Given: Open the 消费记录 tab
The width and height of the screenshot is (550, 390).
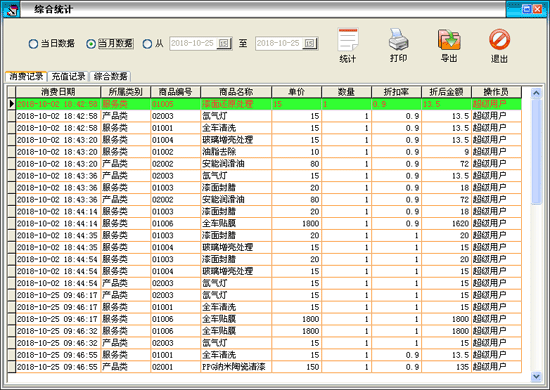Looking at the screenshot, I should [26, 76].
